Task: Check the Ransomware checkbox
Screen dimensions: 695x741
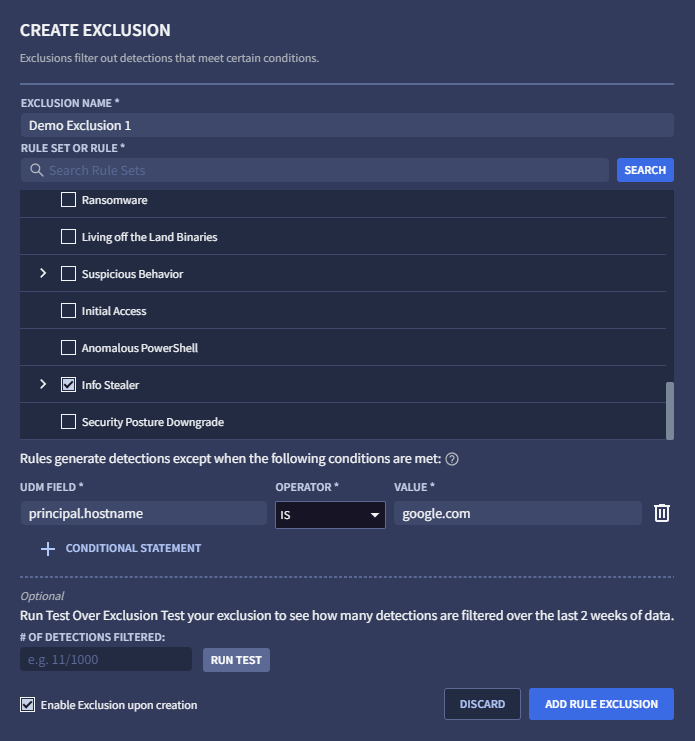Action: 68,200
